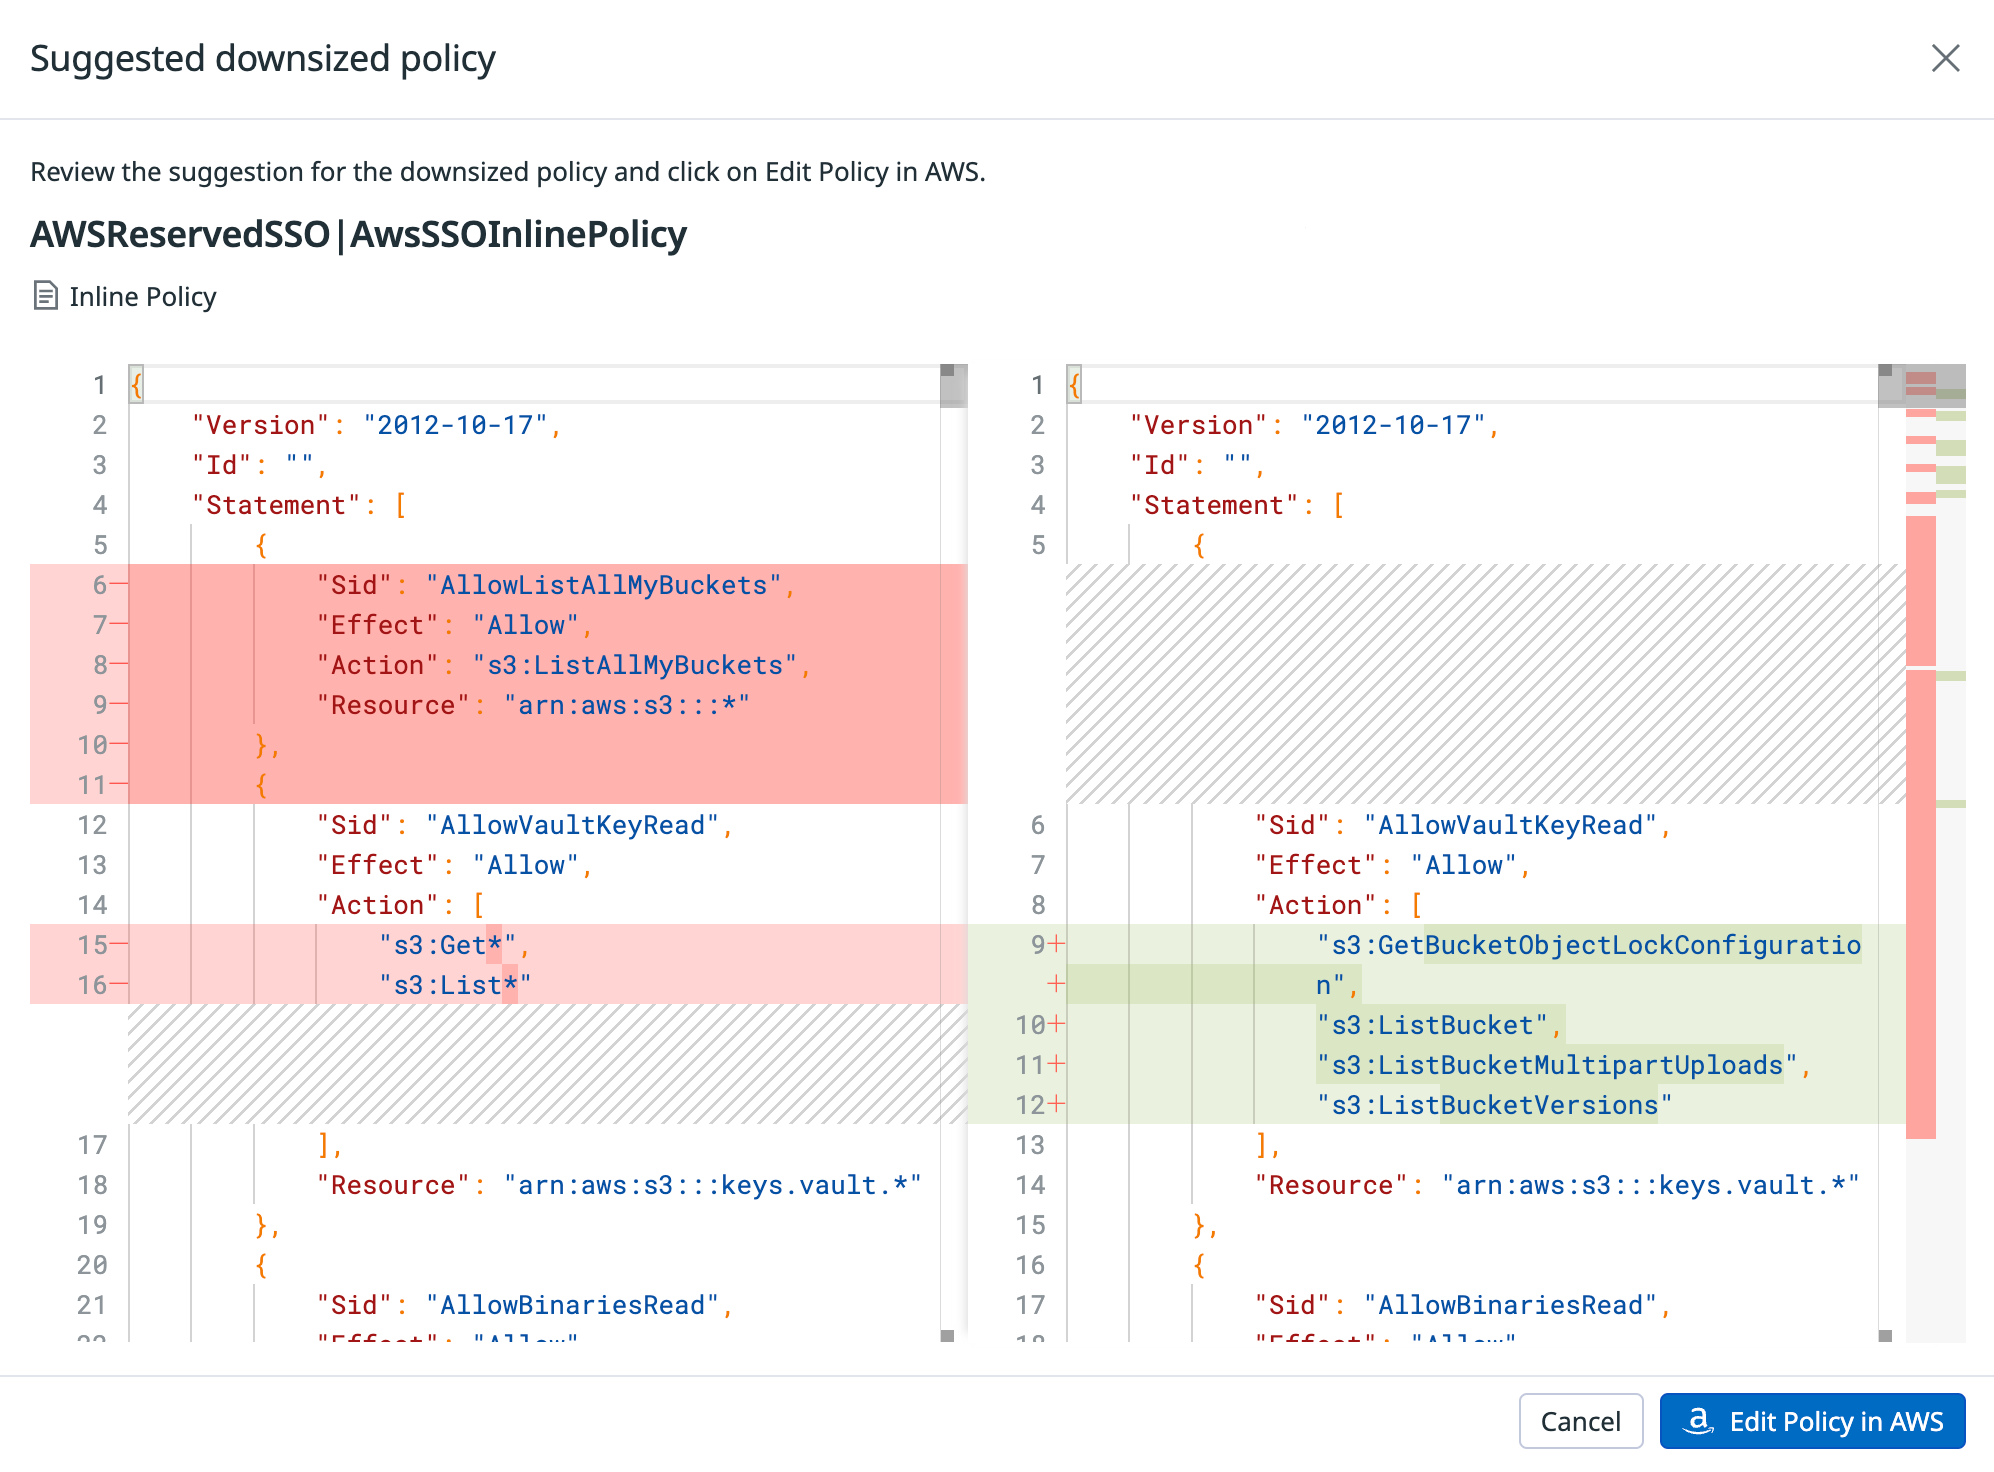Click "AllowBinariesRead" Sid in left pane
This screenshot has height=1472, width=1994.
[525, 1305]
